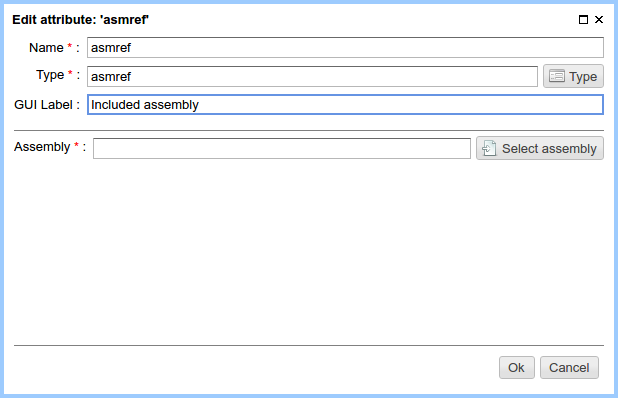The image size is (618, 398).
Task: Close the Edit attribute dialog
Action: point(599,19)
